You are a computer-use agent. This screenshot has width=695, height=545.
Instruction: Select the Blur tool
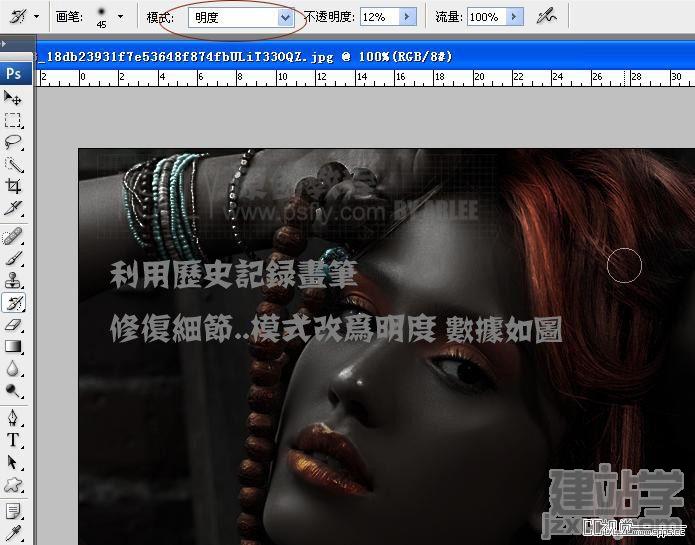coord(13,369)
